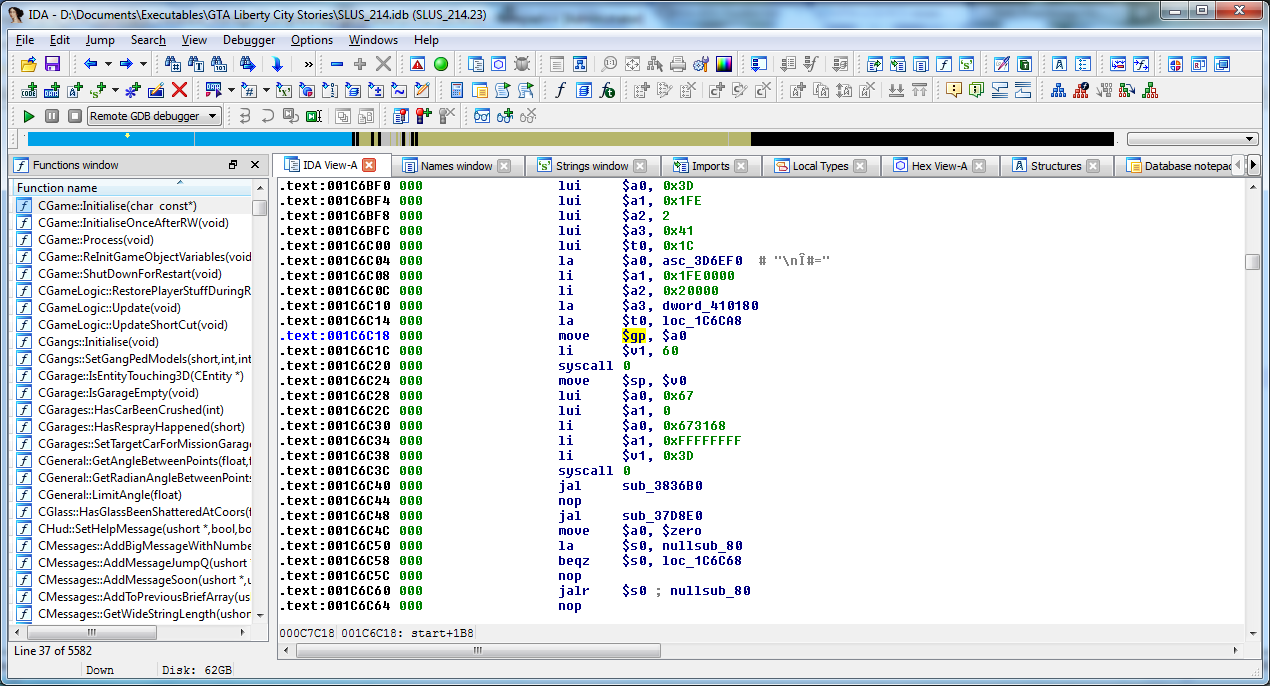Click the green circle status icon
The image size is (1270, 686).
[x=441, y=64]
